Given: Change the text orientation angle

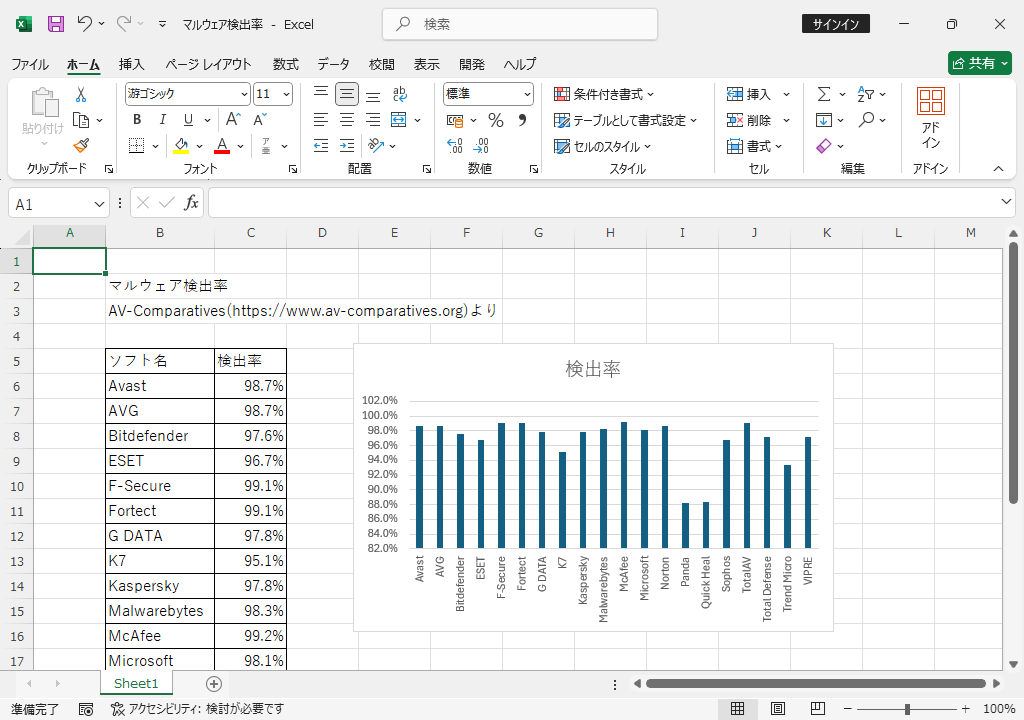Looking at the screenshot, I should tap(376, 146).
